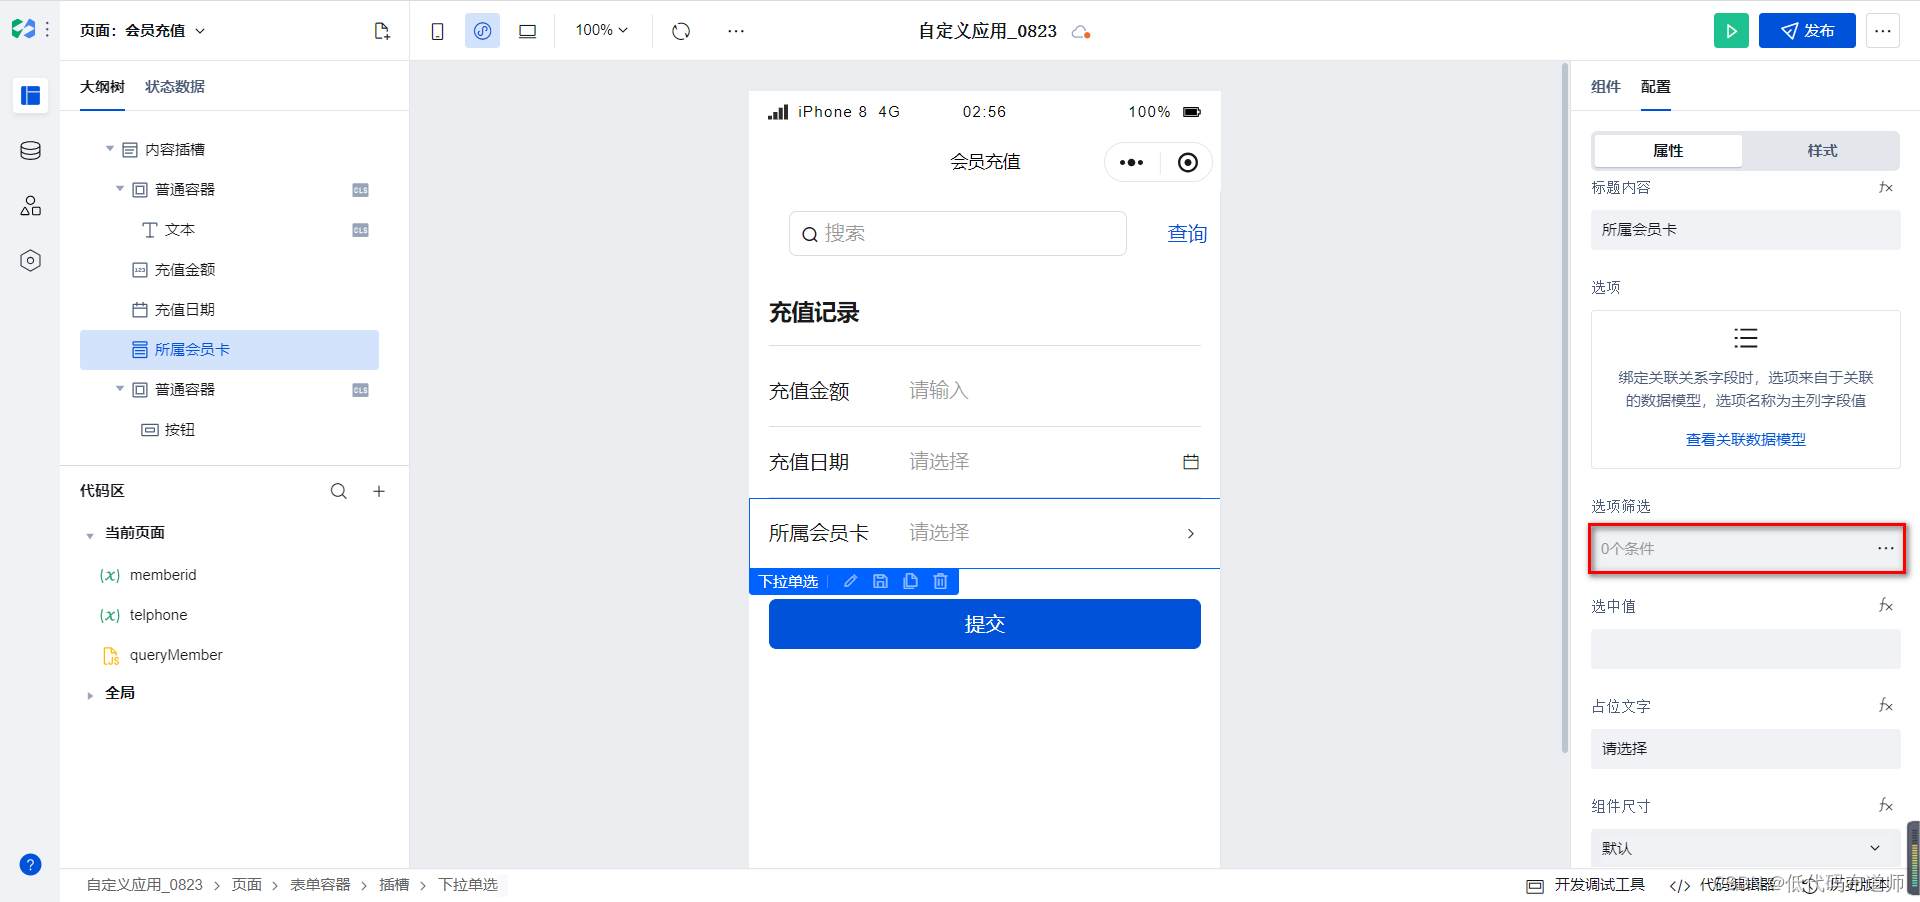
Task: Toggle fx binding for 选中值
Action: pos(1886,605)
